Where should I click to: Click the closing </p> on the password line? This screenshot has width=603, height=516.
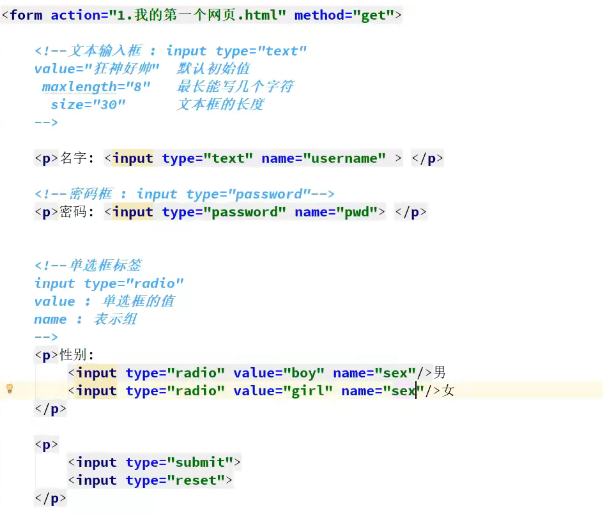point(411,212)
